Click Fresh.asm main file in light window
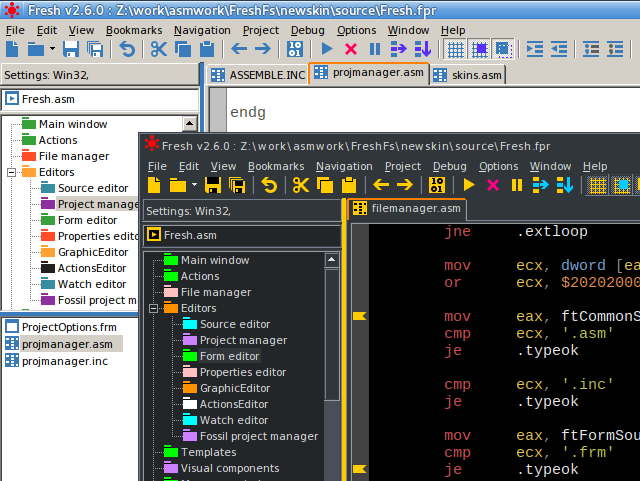 click(x=48, y=99)
